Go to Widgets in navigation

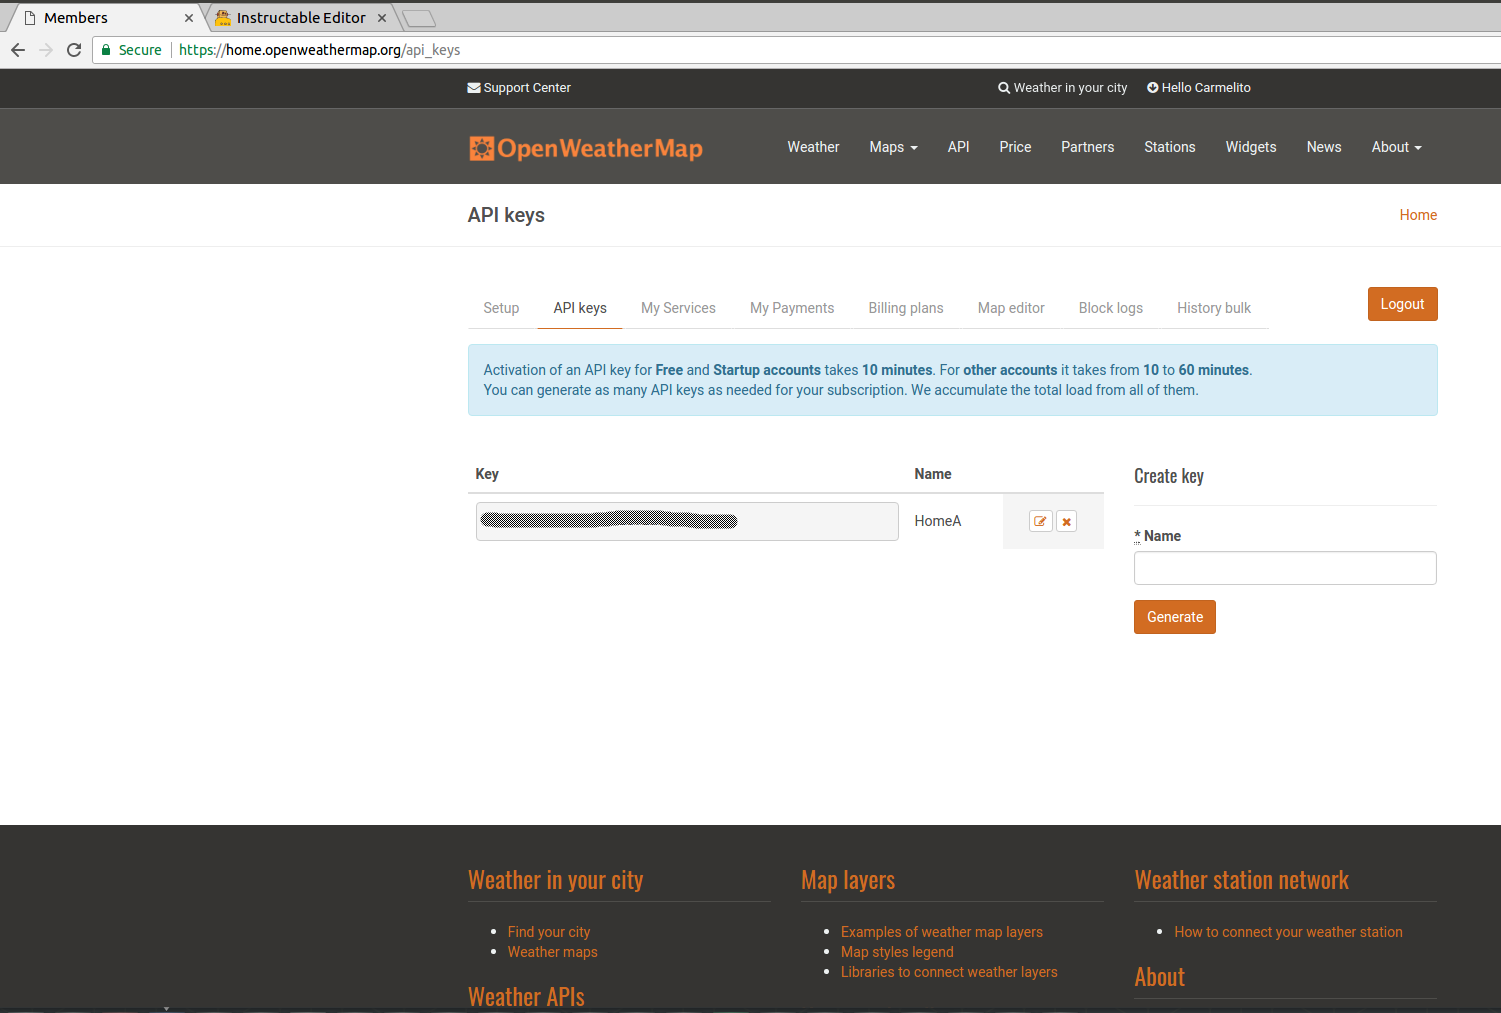coord(1251,147)
